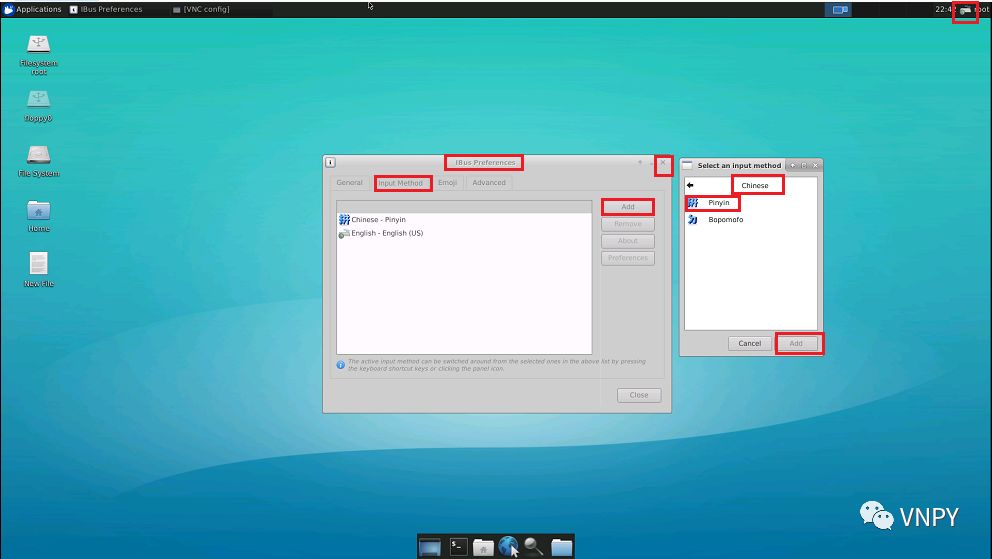Click Add in Select an input method dialog
This screenshot has height=559, width=992.
(796, 343)
